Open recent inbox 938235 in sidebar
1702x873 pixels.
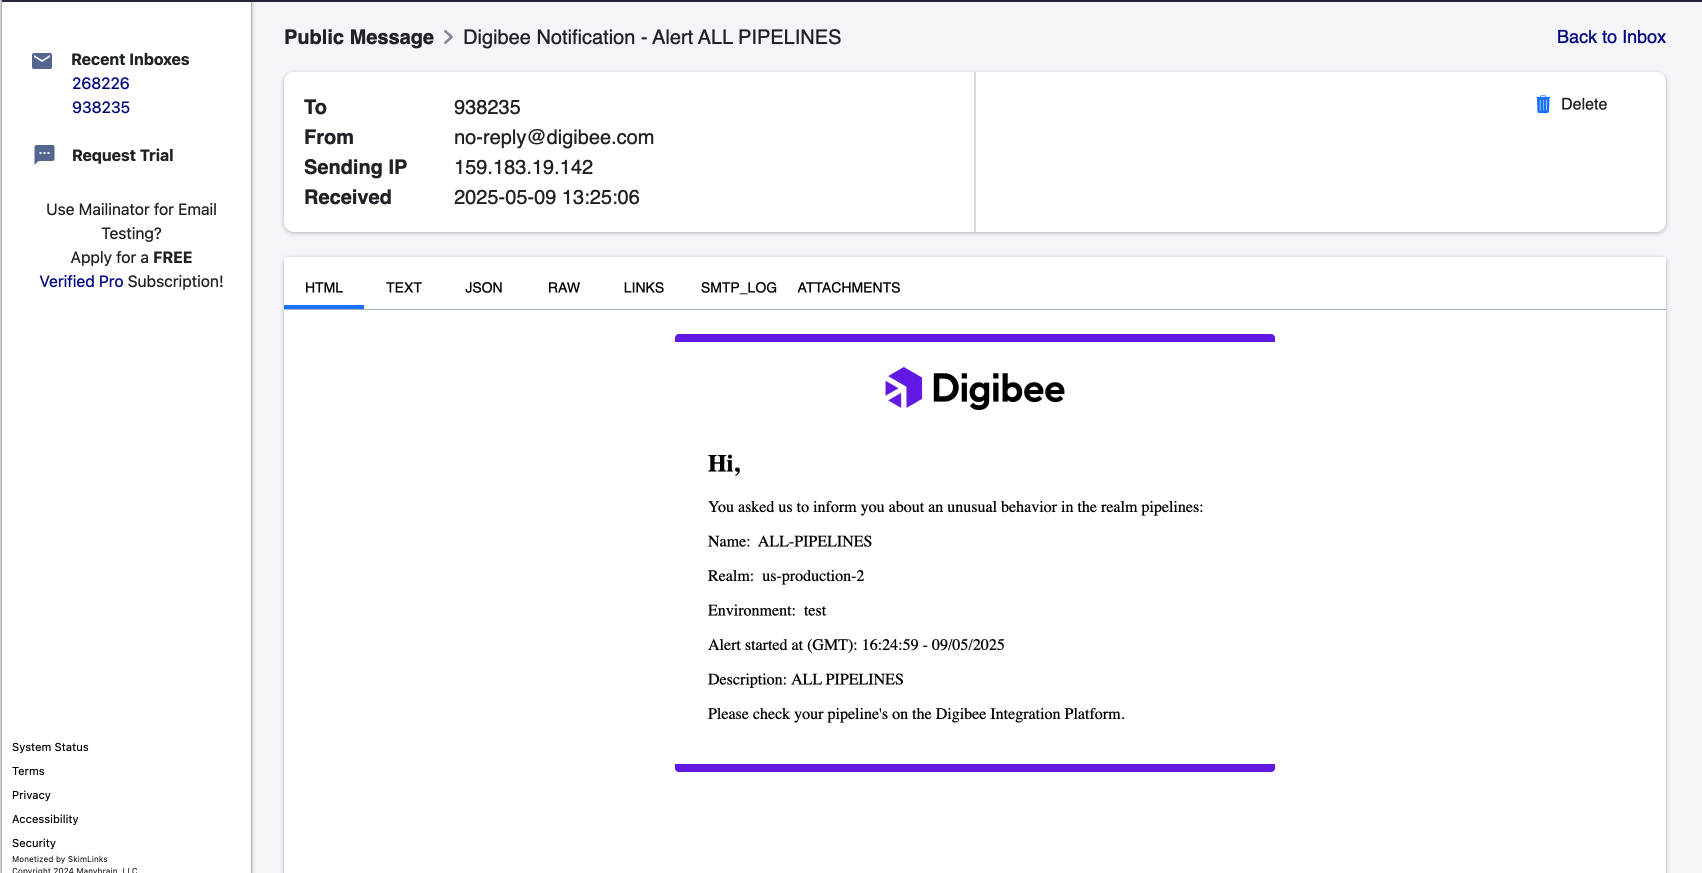coord(101,108)
